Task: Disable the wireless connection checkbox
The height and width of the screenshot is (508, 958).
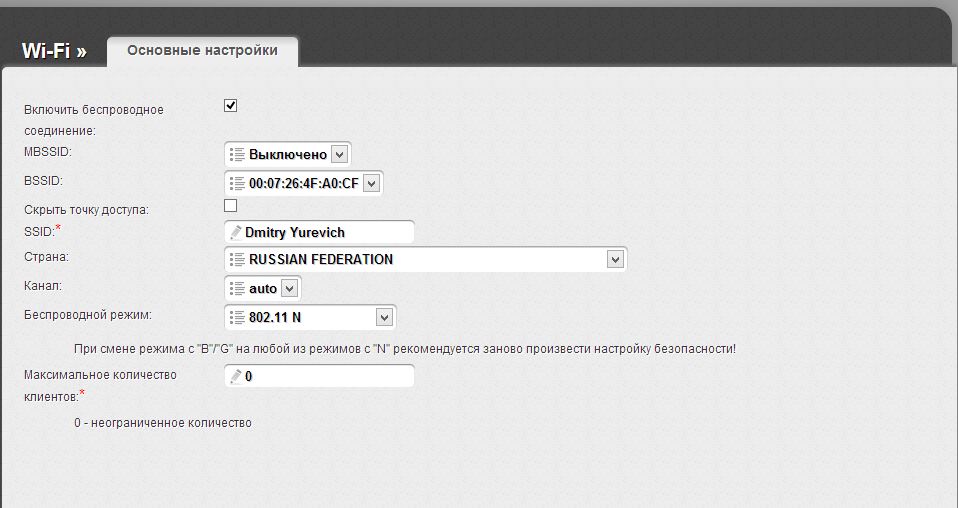Action: 231,105
